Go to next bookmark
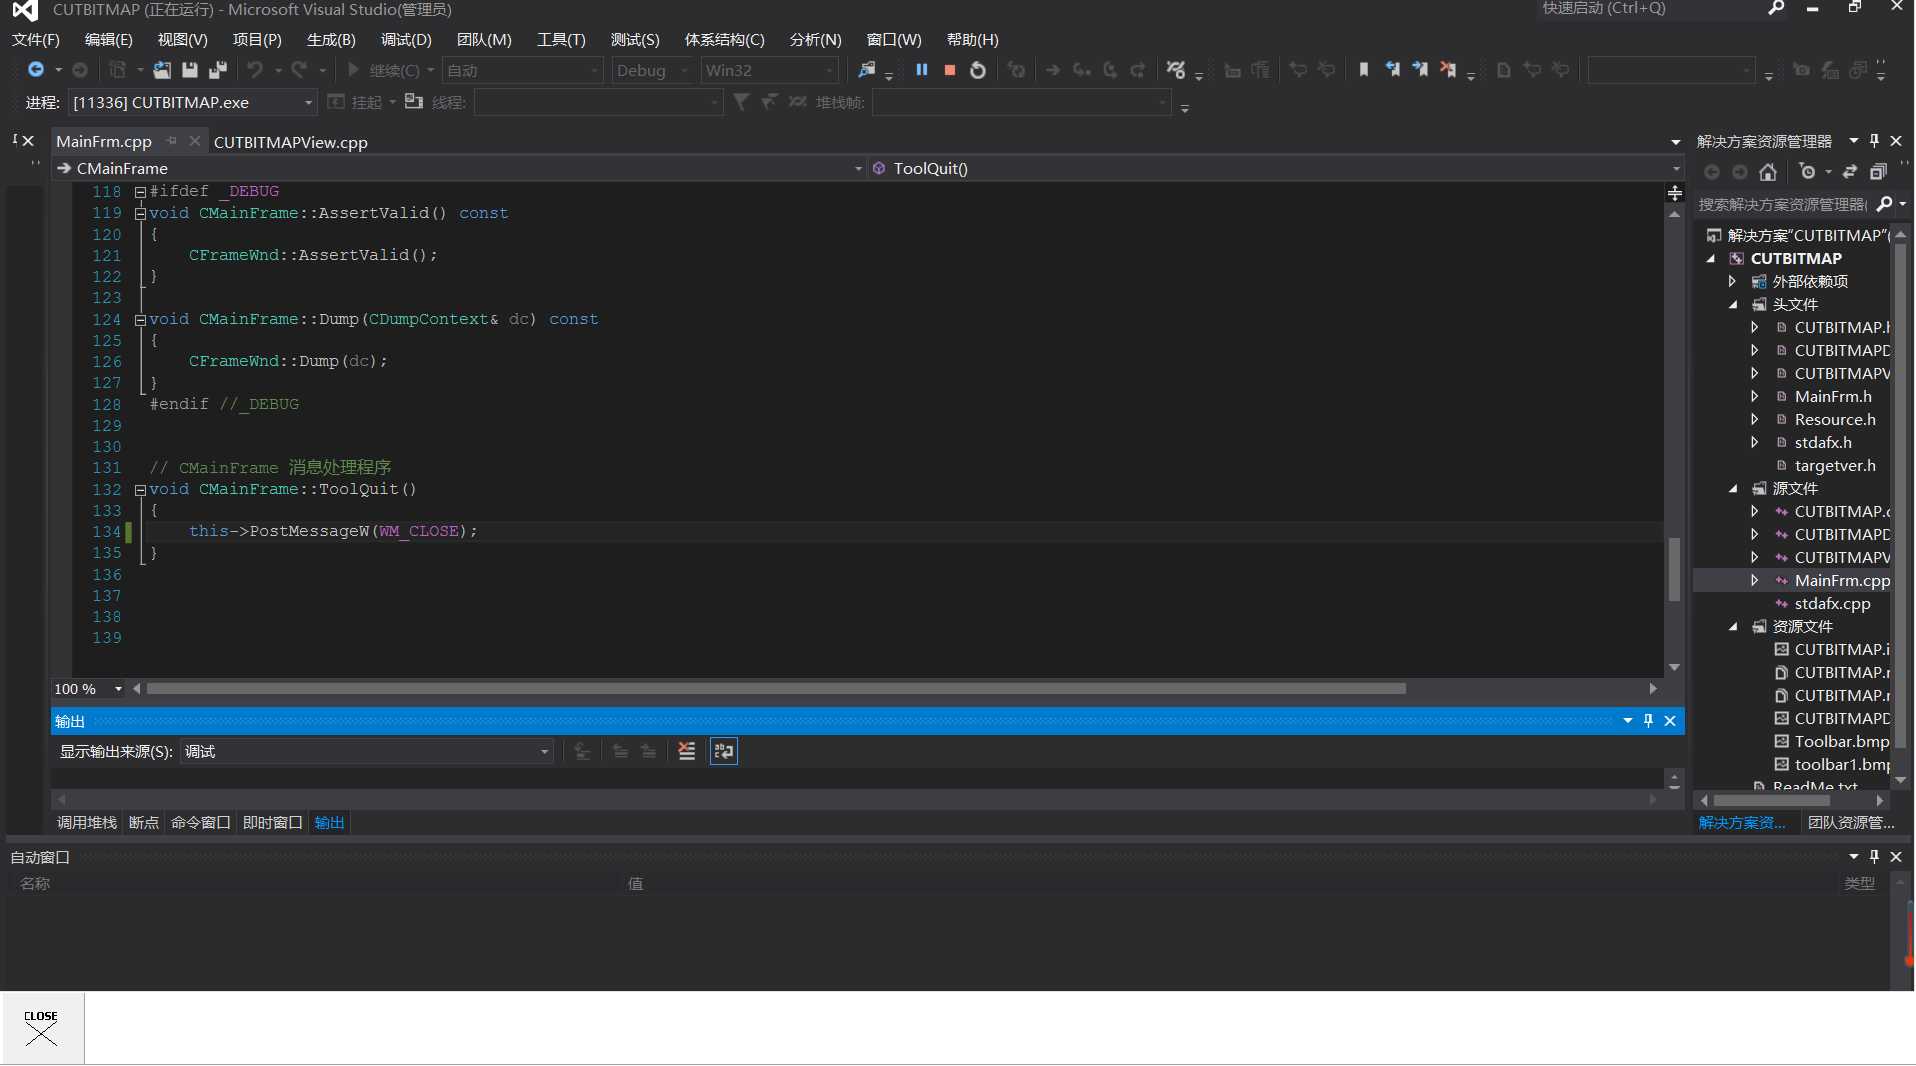Screen dimensions: 1916x1066 (1420, 70)
